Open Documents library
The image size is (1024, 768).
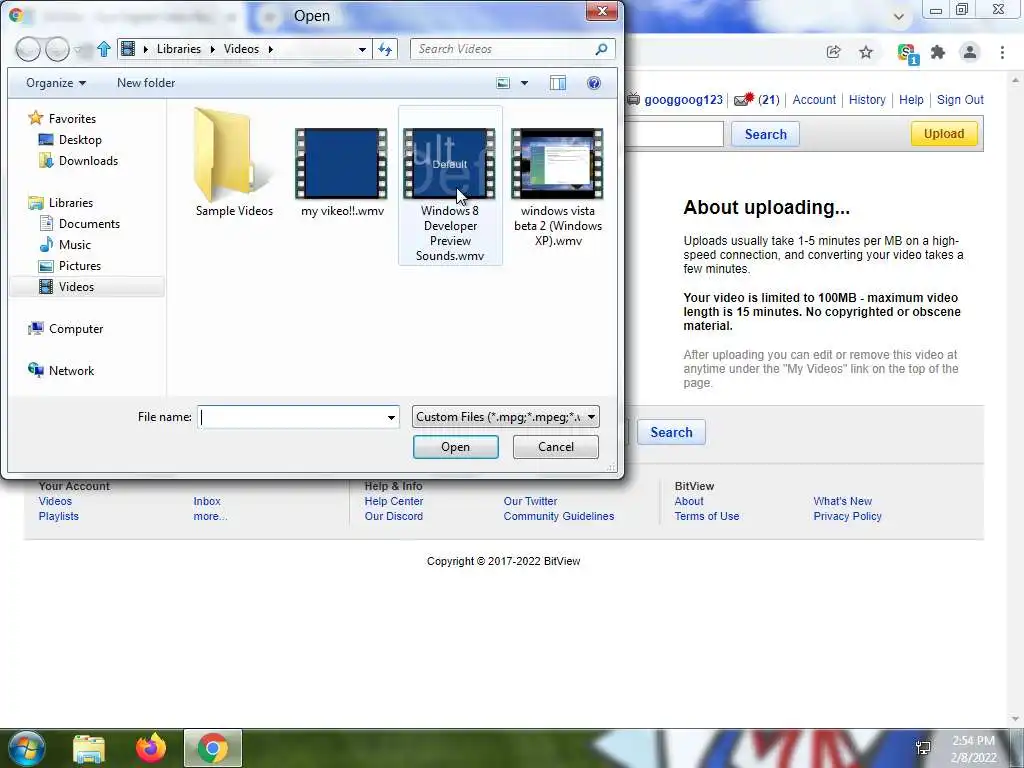tap(80, 223)
